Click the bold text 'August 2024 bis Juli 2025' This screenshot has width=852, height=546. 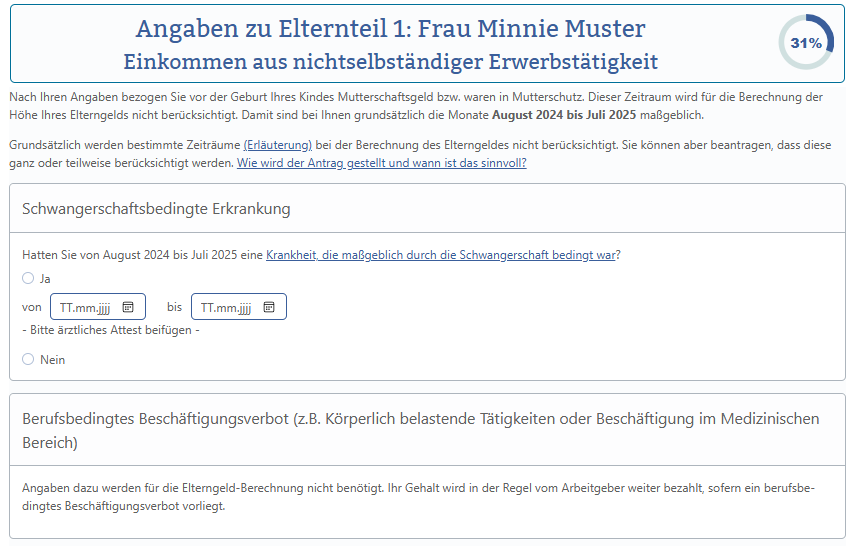[x=564, y=115]
